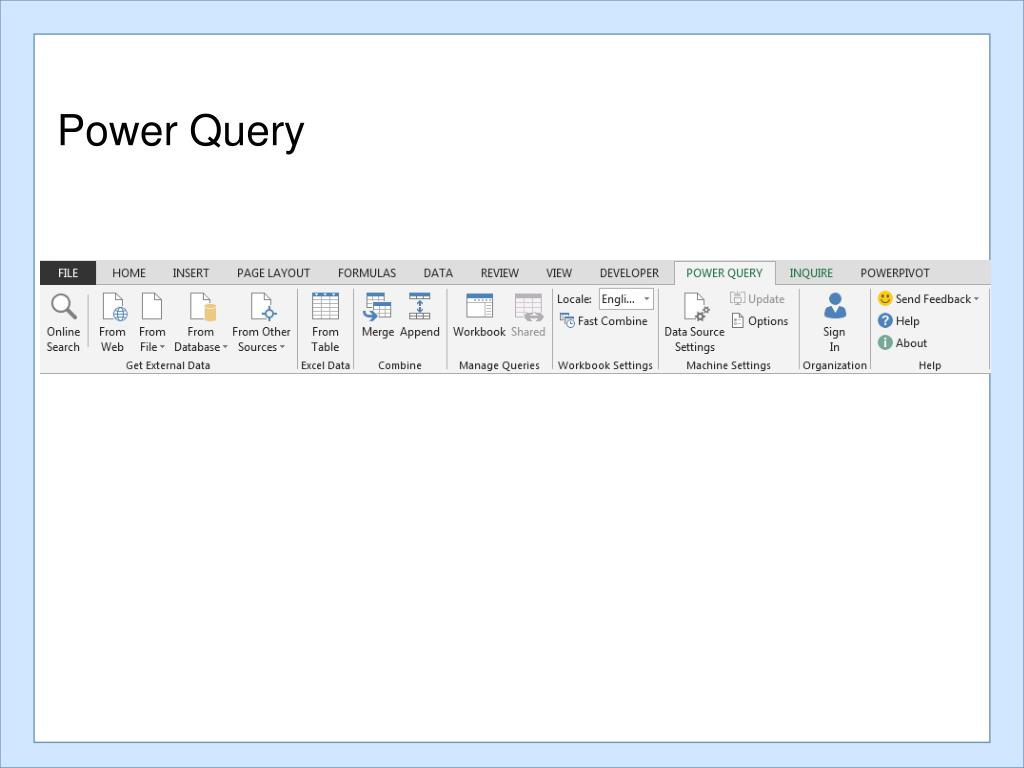Switch to the POWERPIVOT tab
The image size is (1024, 768).
click(x=895, y=273)
